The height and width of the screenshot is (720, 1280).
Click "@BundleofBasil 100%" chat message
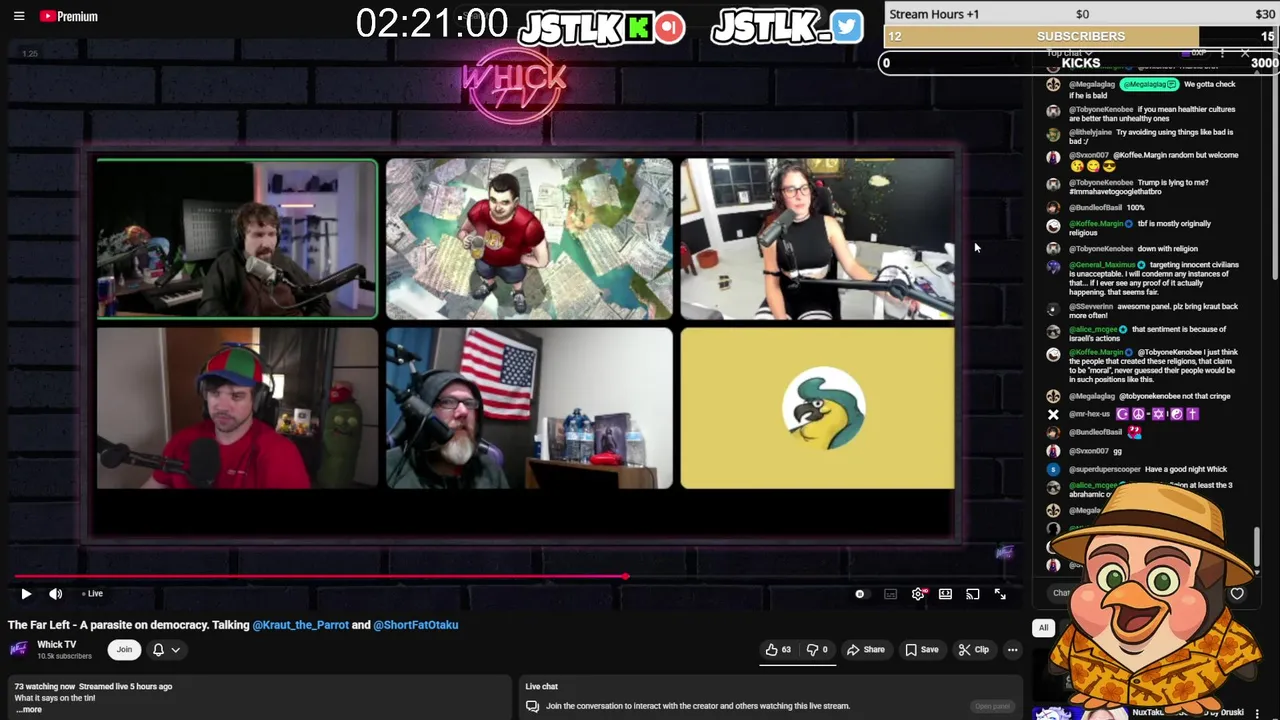point(1106,207)
